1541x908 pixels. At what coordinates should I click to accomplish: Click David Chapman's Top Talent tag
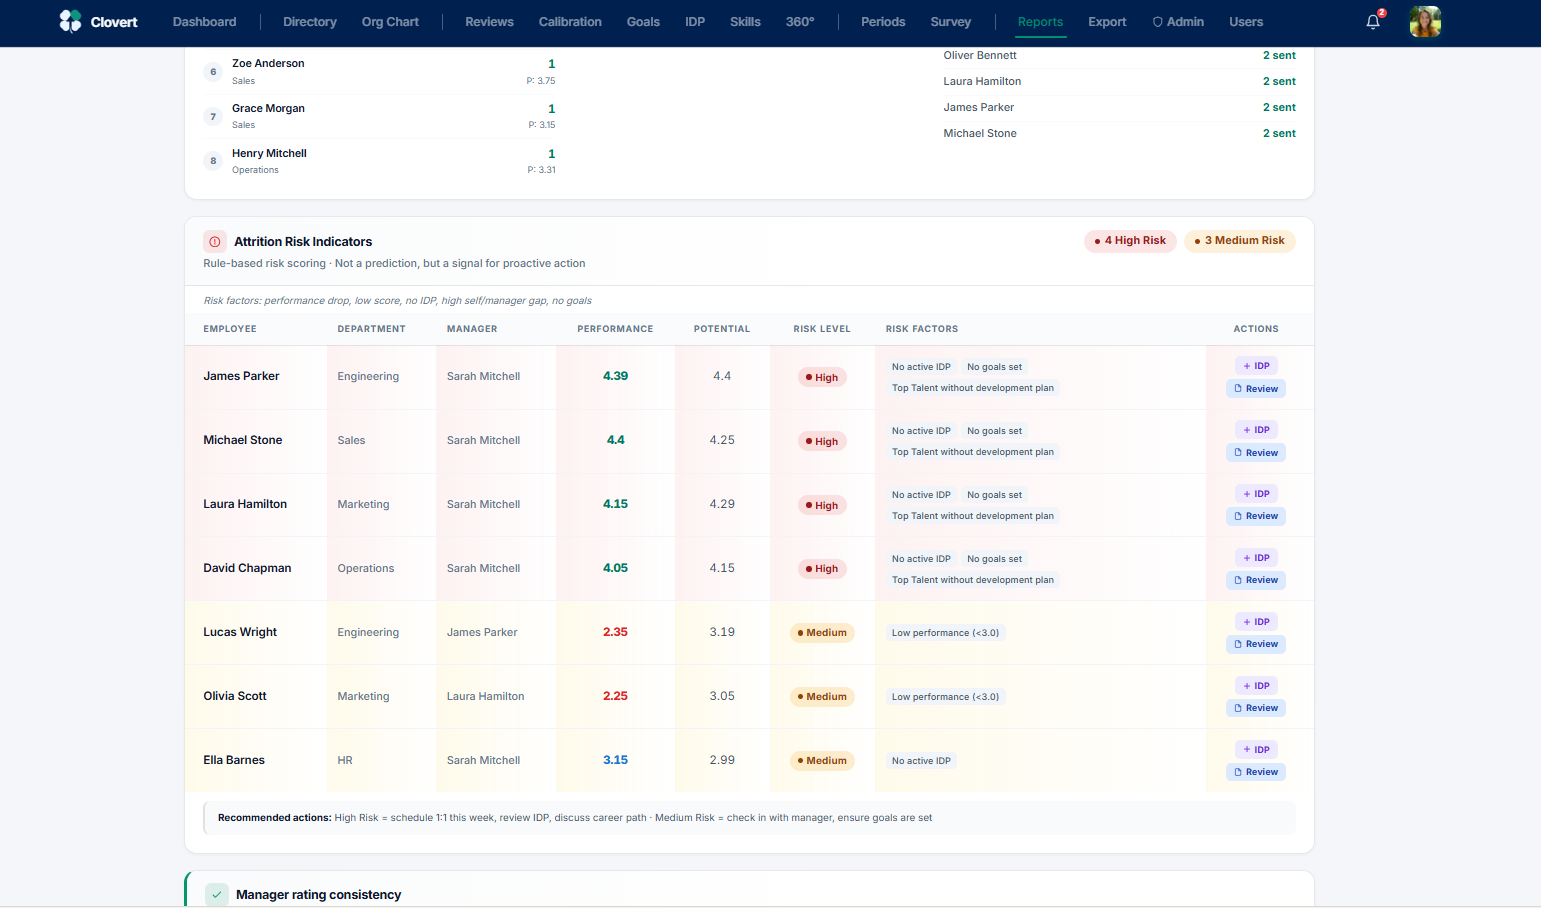tap(973, 580)
